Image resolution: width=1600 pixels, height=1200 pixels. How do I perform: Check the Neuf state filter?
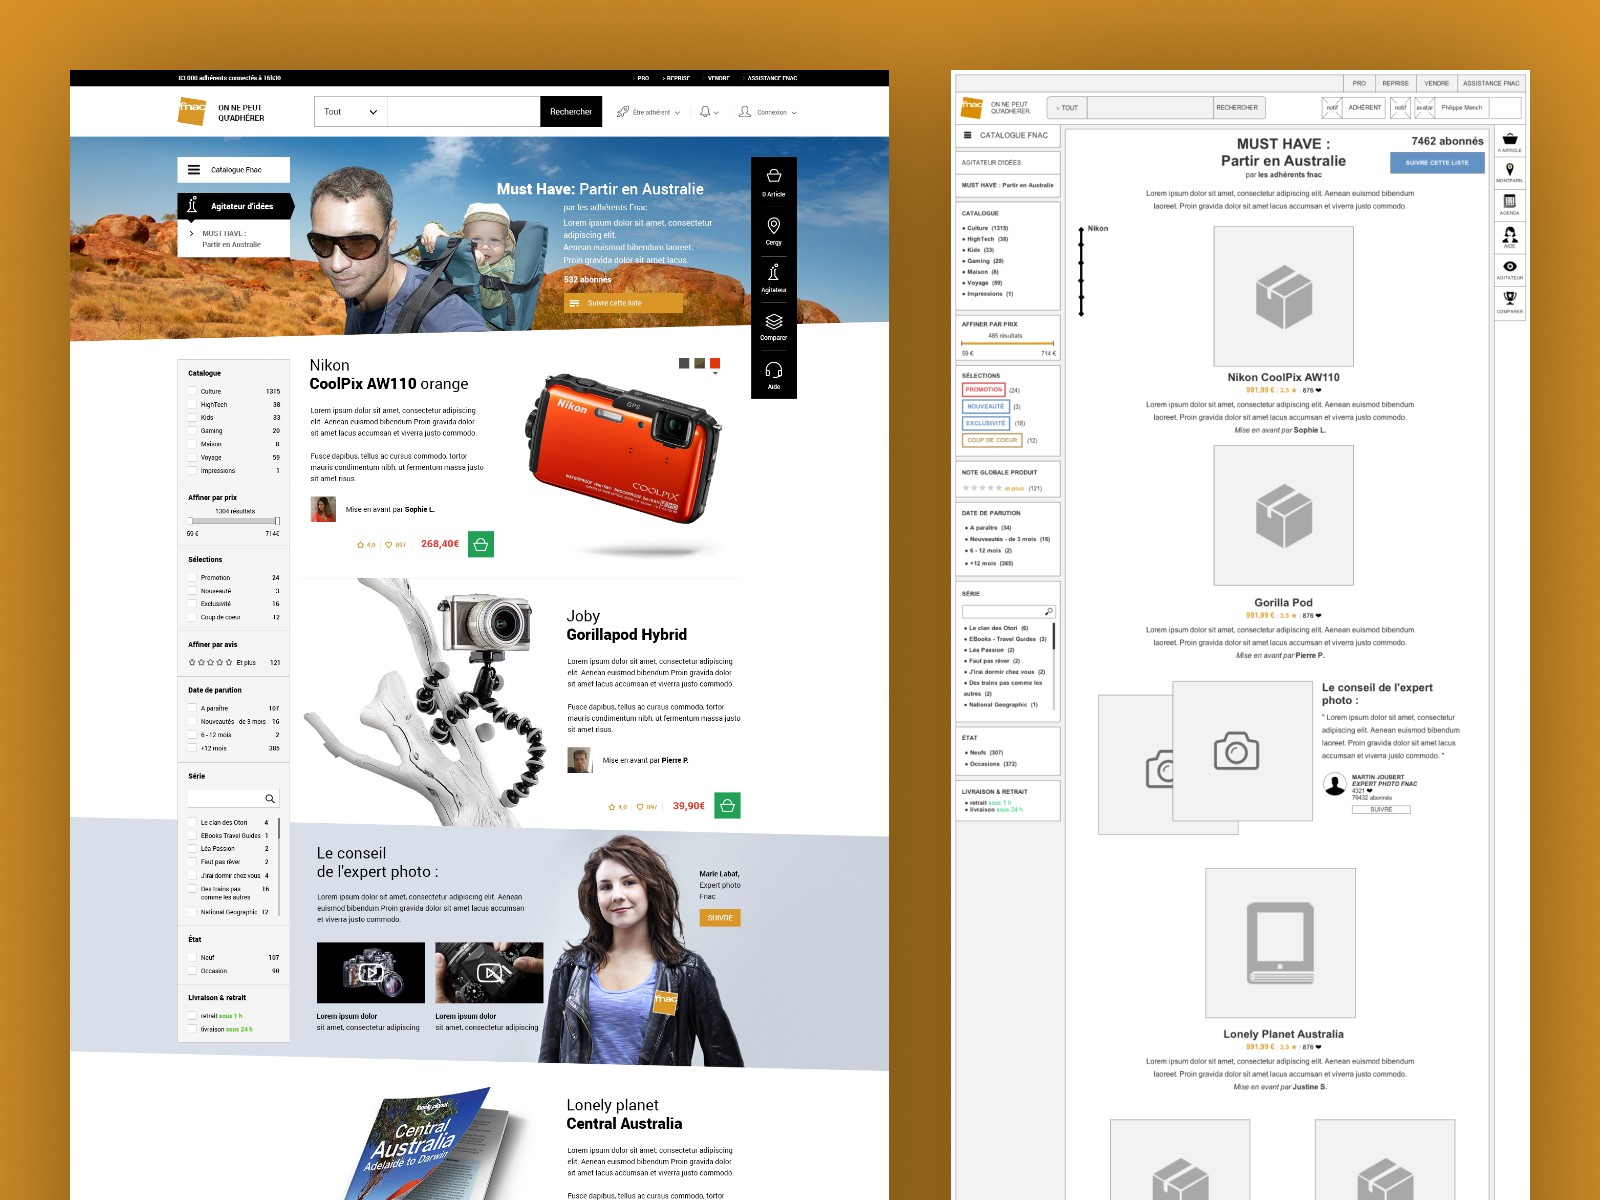pyautogui.click(x=192, y=958)
